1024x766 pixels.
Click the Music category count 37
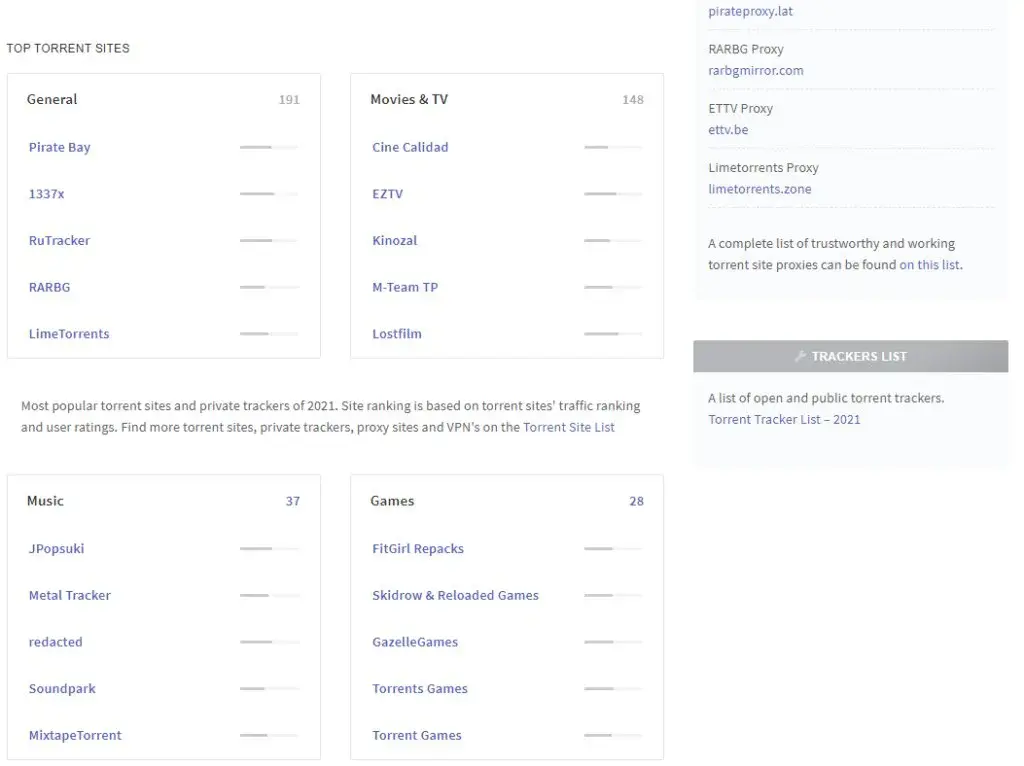pyautogui.click(x=293, y=501)
